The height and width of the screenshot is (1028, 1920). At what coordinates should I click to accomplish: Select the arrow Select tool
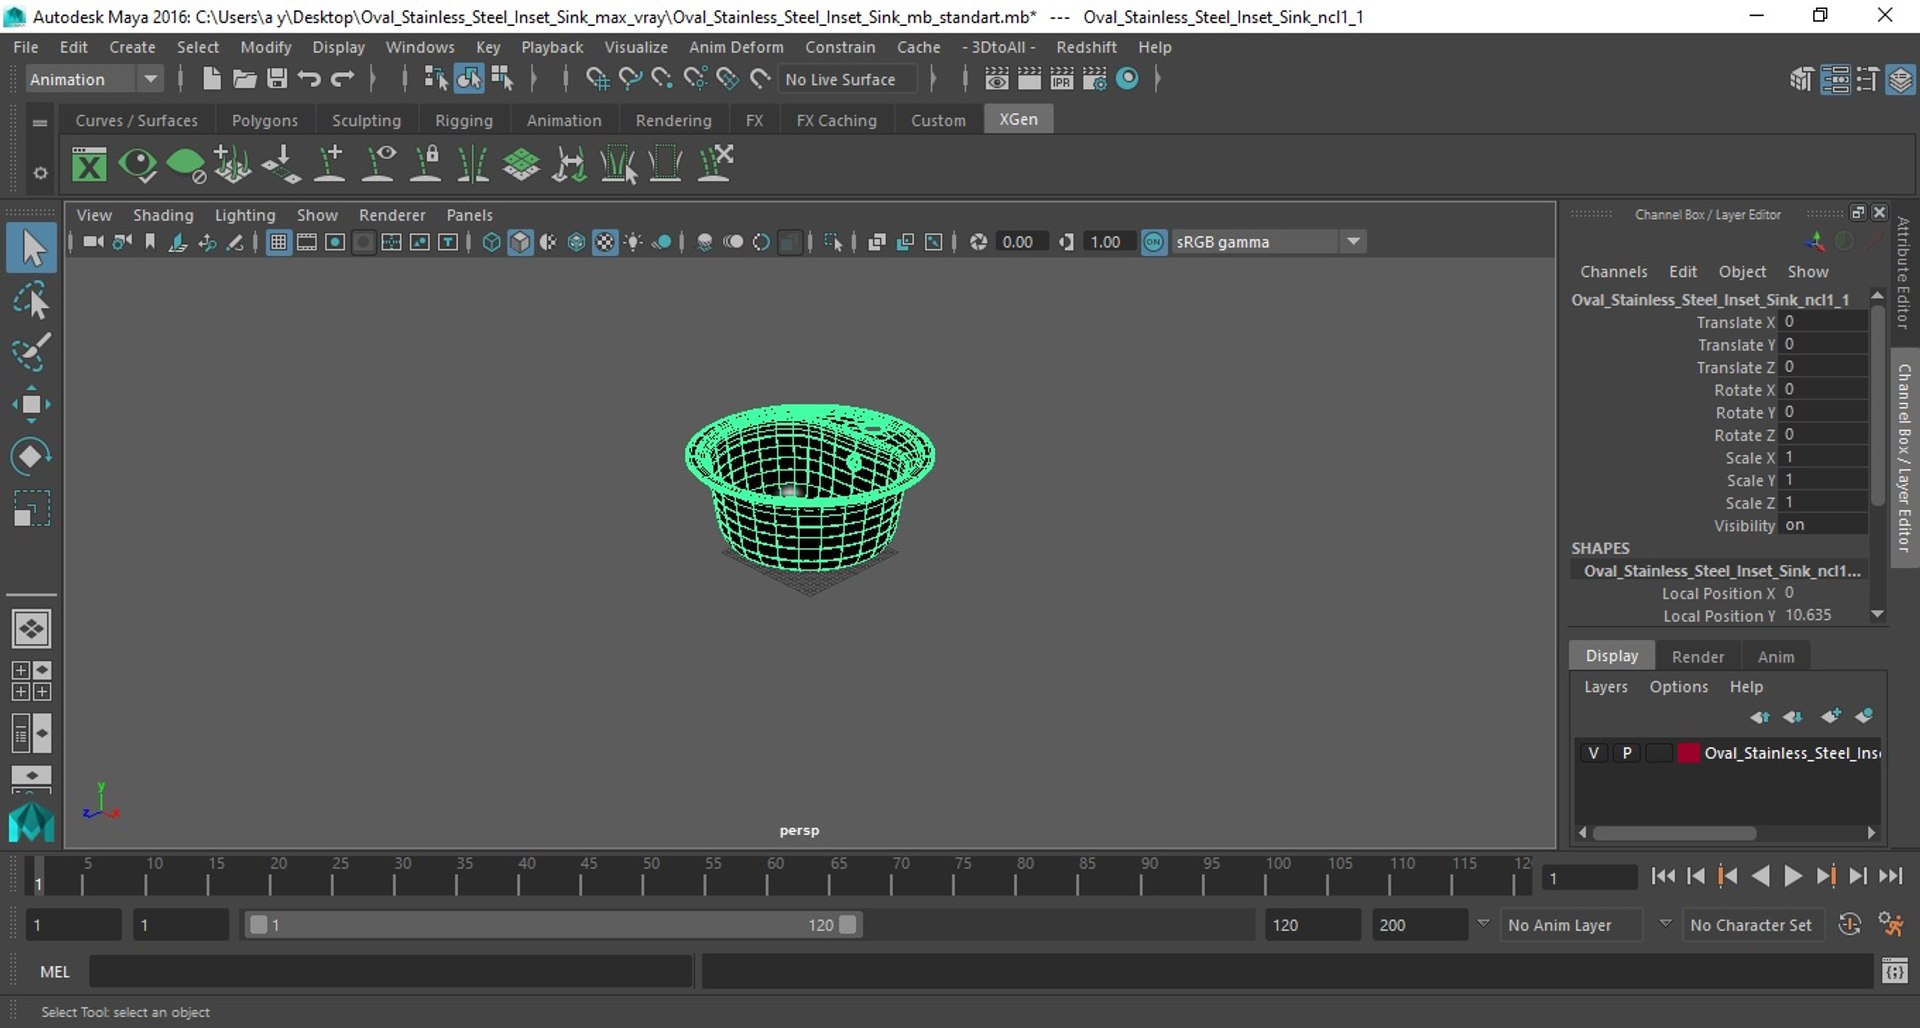coord(31,248)
